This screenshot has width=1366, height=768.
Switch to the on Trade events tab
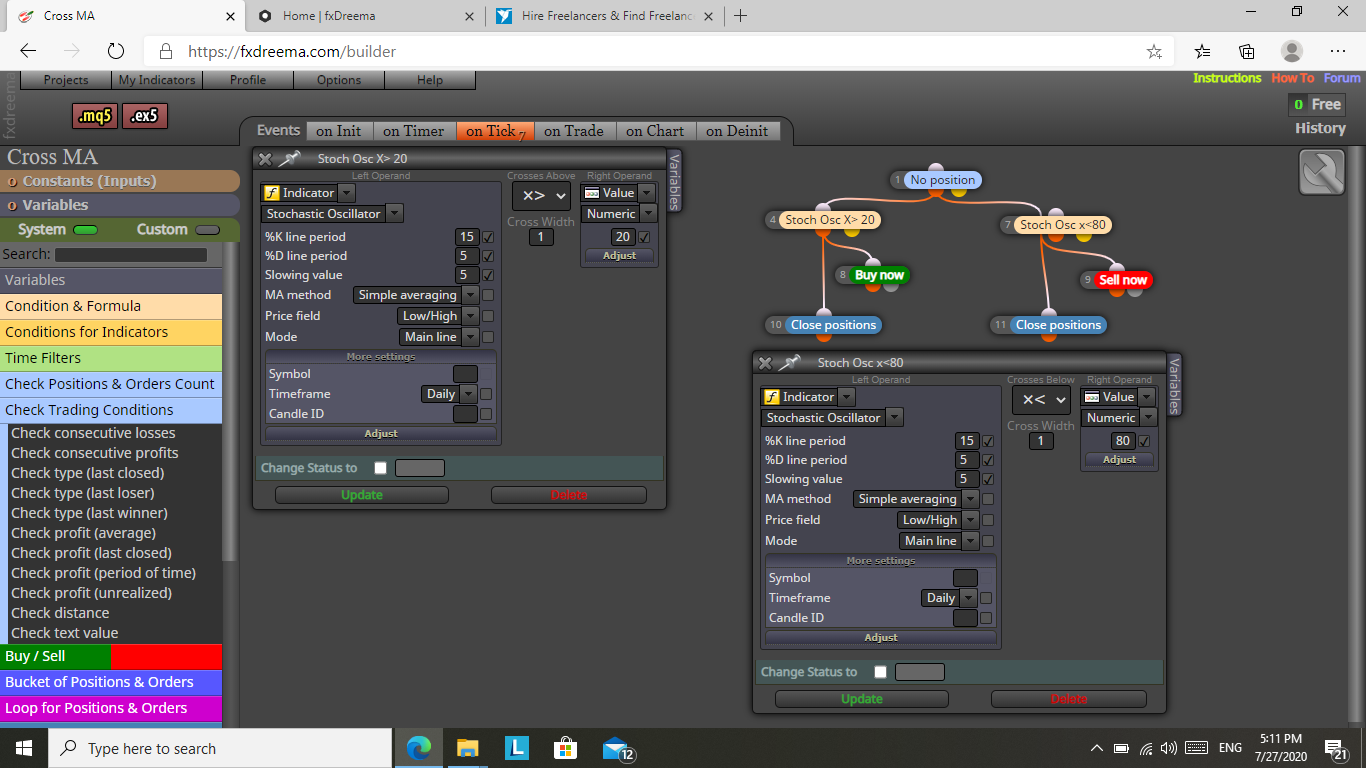[573, 131]
